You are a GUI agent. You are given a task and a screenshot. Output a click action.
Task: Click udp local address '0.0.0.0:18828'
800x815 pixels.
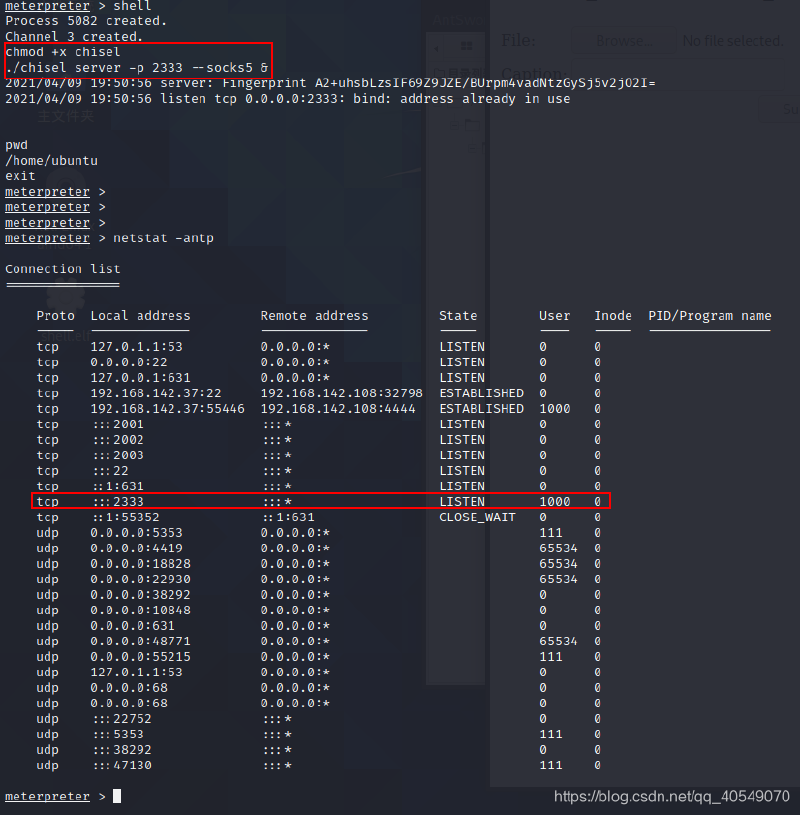point(140,564)
